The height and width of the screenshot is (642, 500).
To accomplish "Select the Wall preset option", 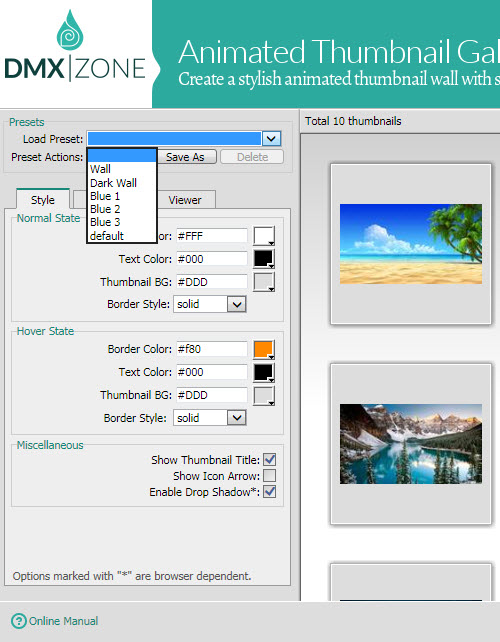I will (122, 169).
